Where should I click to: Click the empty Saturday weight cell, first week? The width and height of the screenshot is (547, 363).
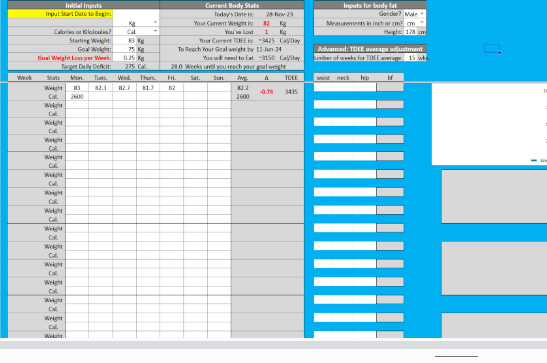pyautogui.click(x=195, y=88)
